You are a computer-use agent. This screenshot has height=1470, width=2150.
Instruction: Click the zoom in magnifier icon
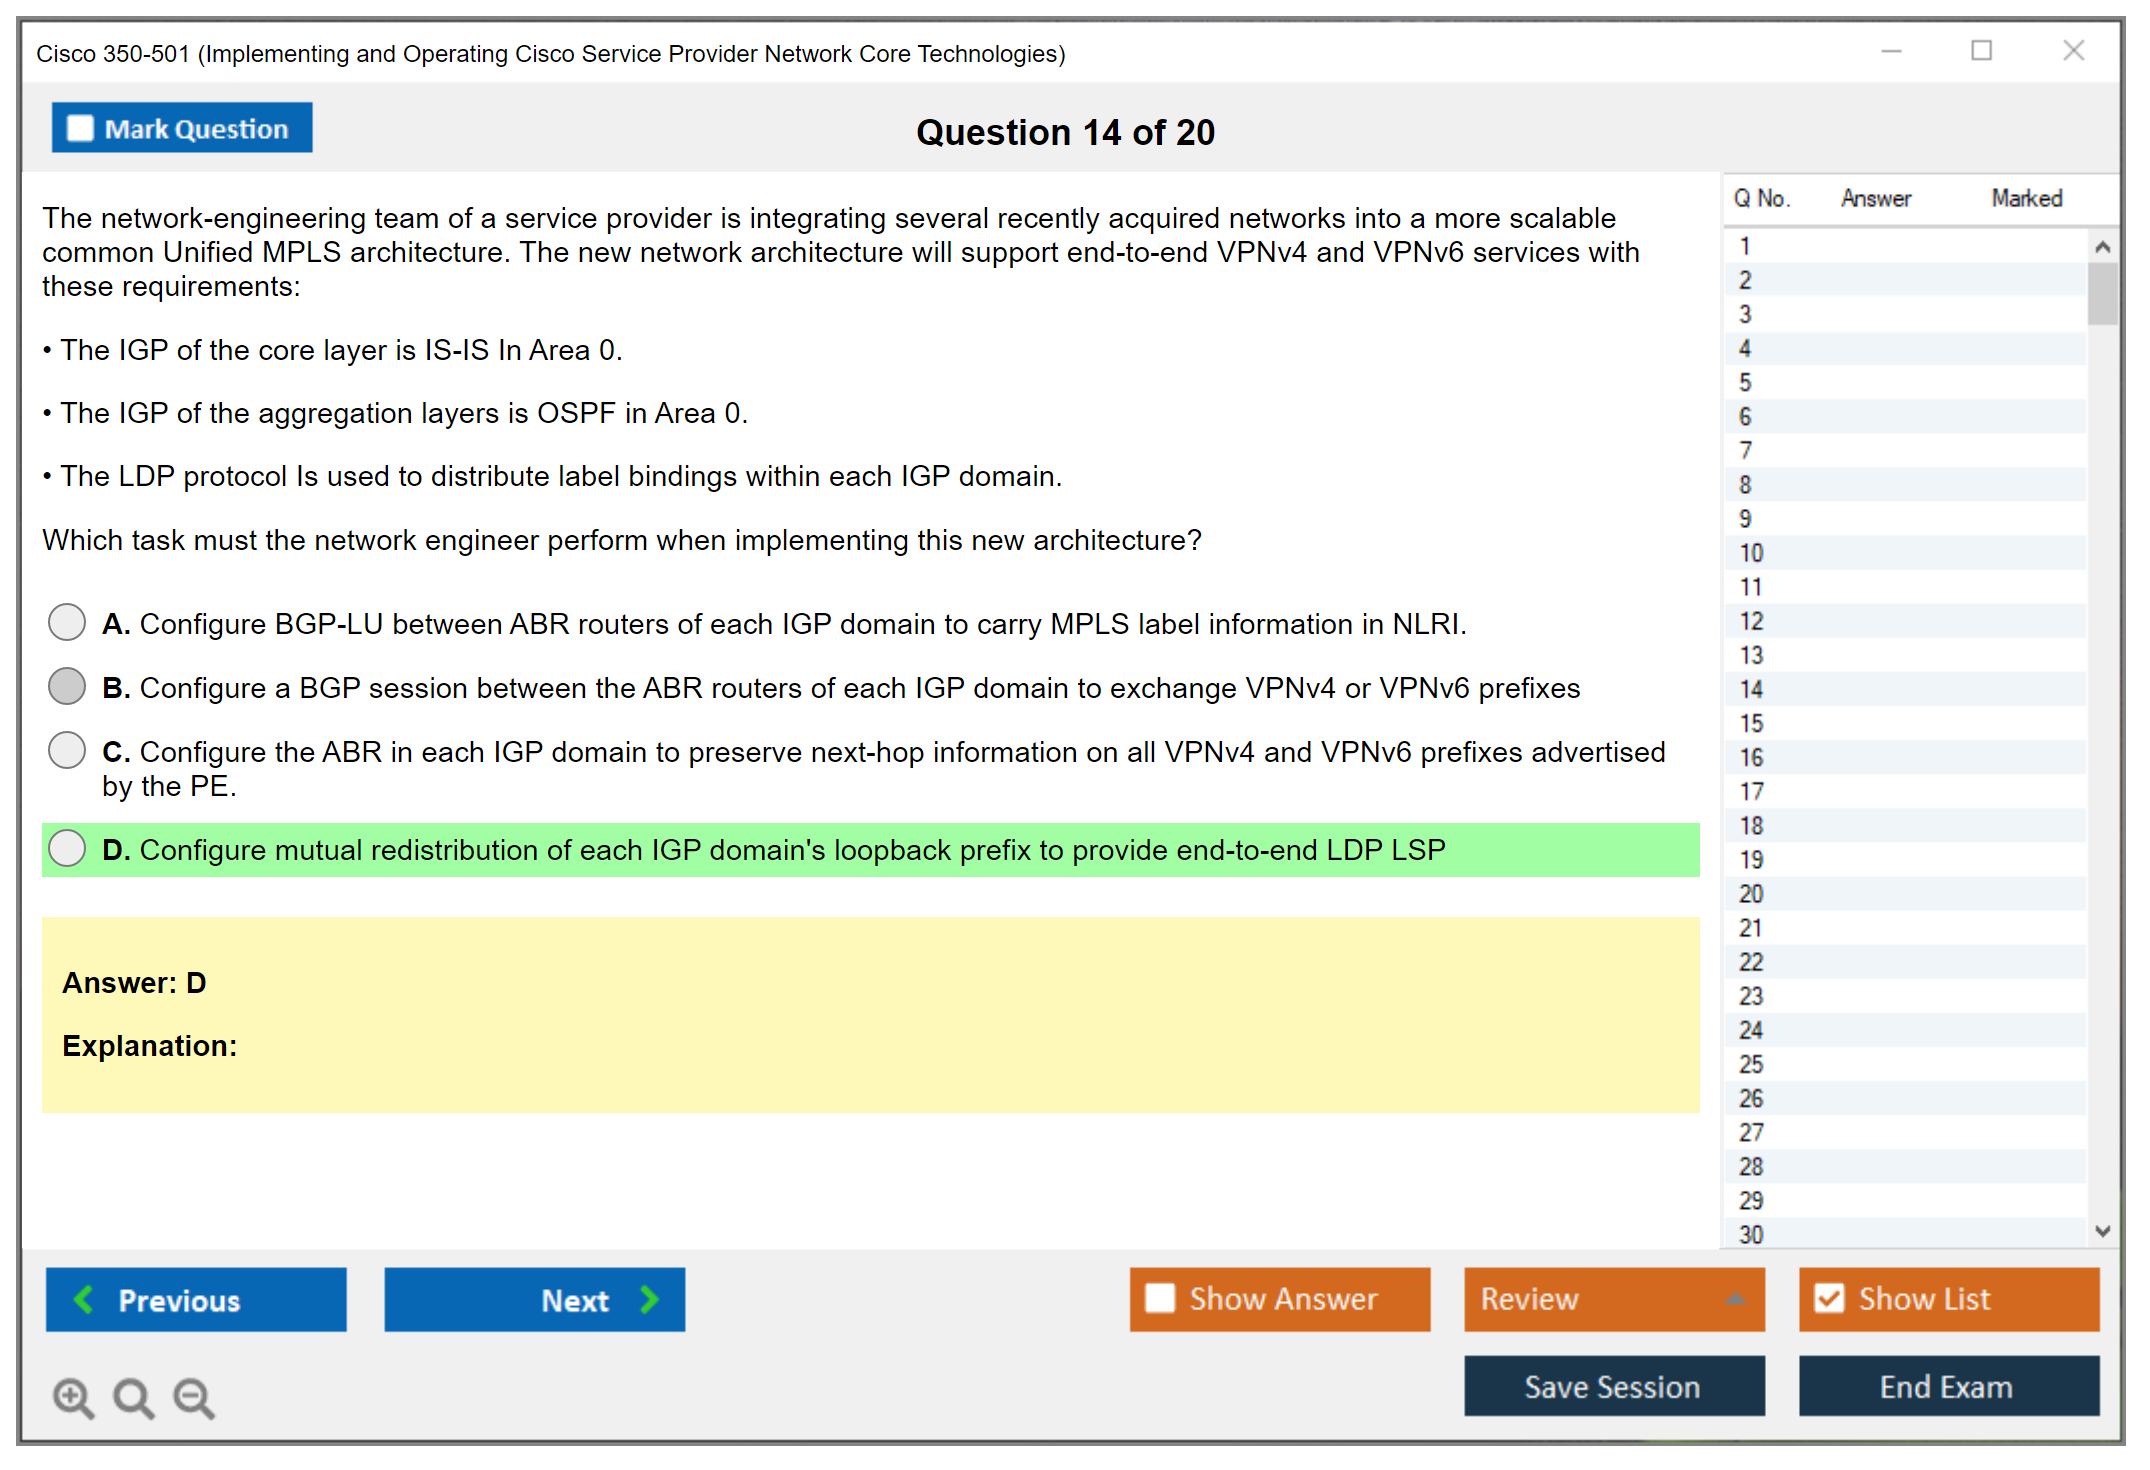coord(73,1397)
